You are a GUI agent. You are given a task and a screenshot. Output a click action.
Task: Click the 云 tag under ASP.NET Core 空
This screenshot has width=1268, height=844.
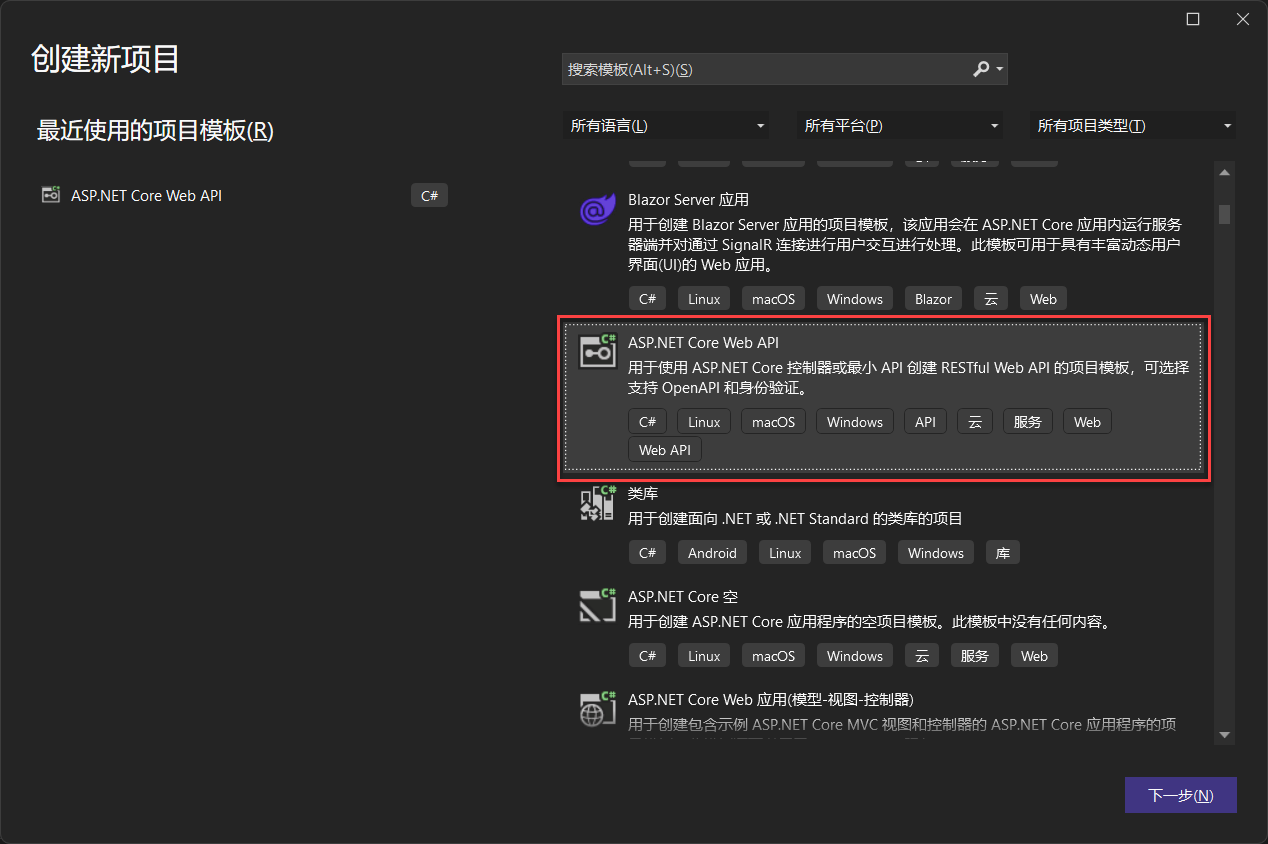(x=922, y=655)
